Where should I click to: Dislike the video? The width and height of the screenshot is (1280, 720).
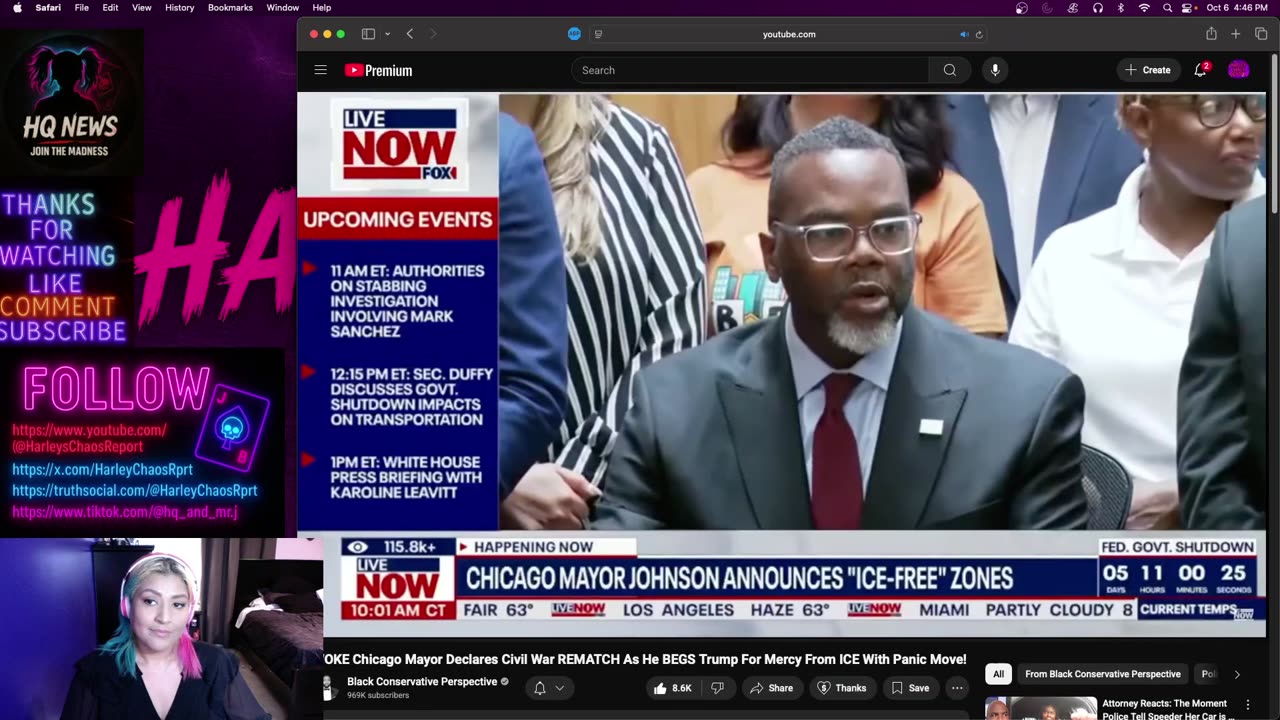point(717,688)
